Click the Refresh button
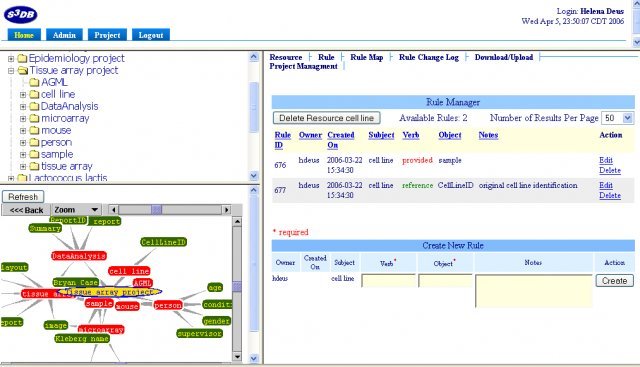Screen dimensions: 640x367 click(x=23, y=197)
